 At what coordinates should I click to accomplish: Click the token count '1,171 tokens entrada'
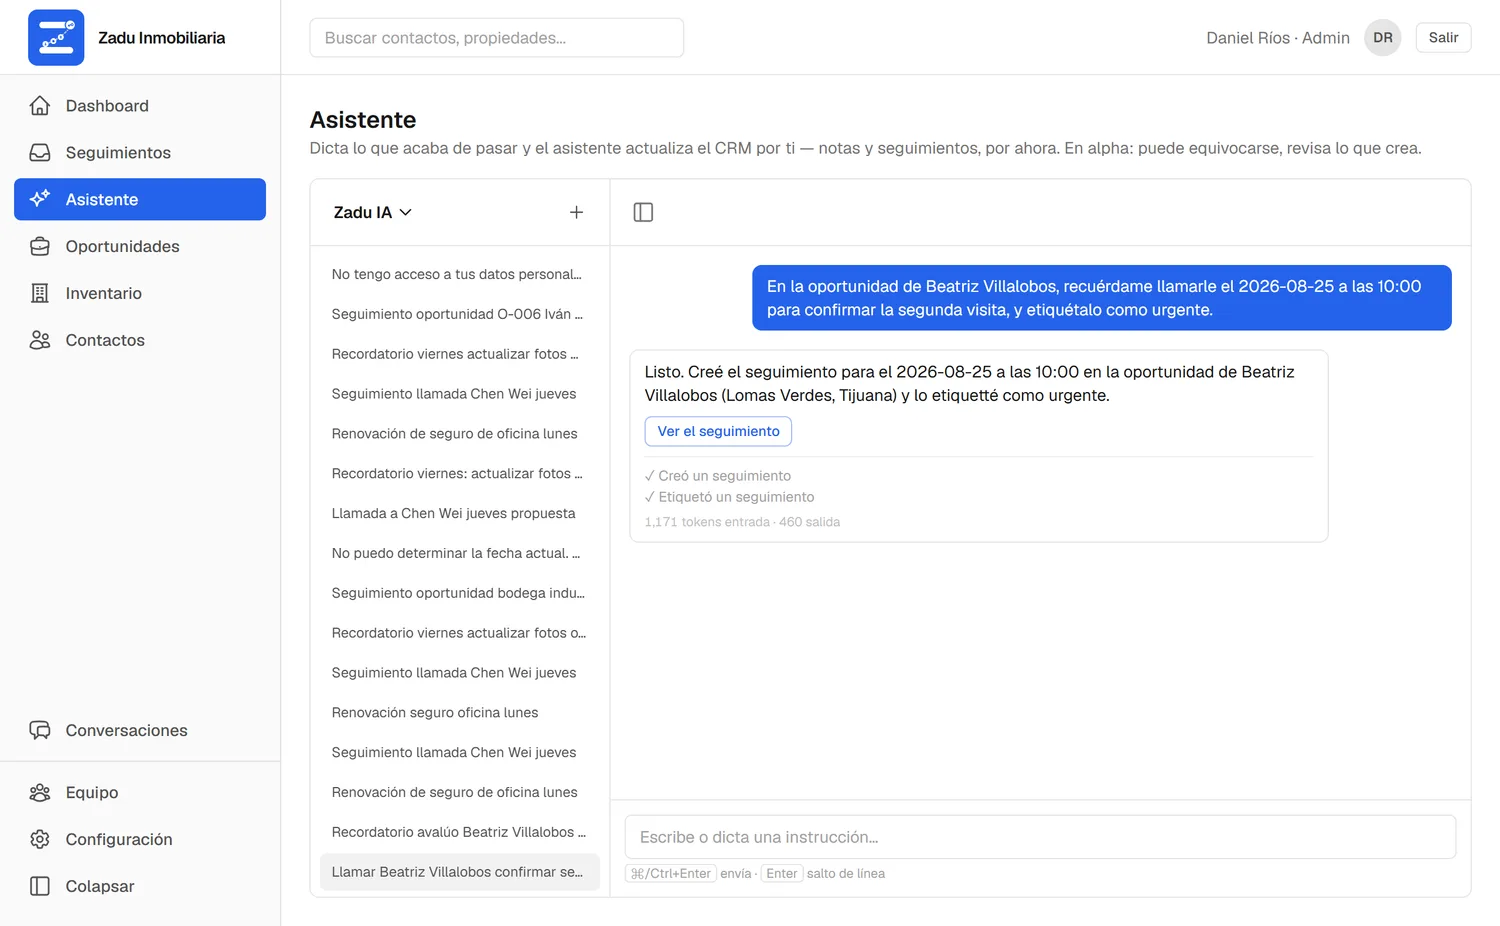click(707, 522)
